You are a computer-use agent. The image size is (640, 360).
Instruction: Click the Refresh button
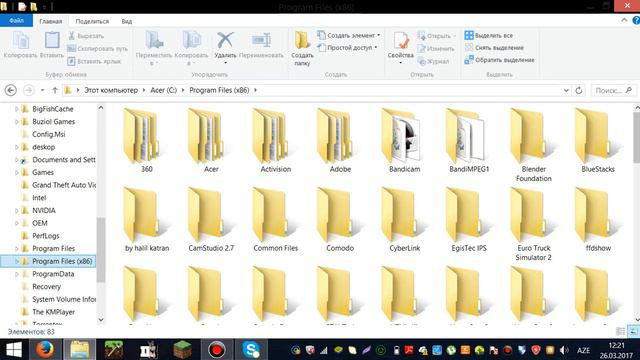coord(579,90)
